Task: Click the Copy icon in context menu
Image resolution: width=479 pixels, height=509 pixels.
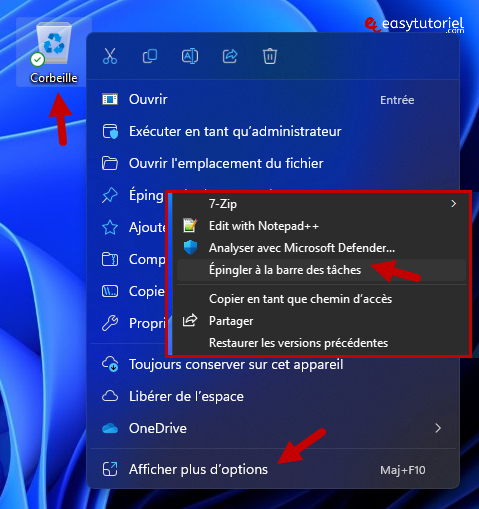Action: [150, 56]
